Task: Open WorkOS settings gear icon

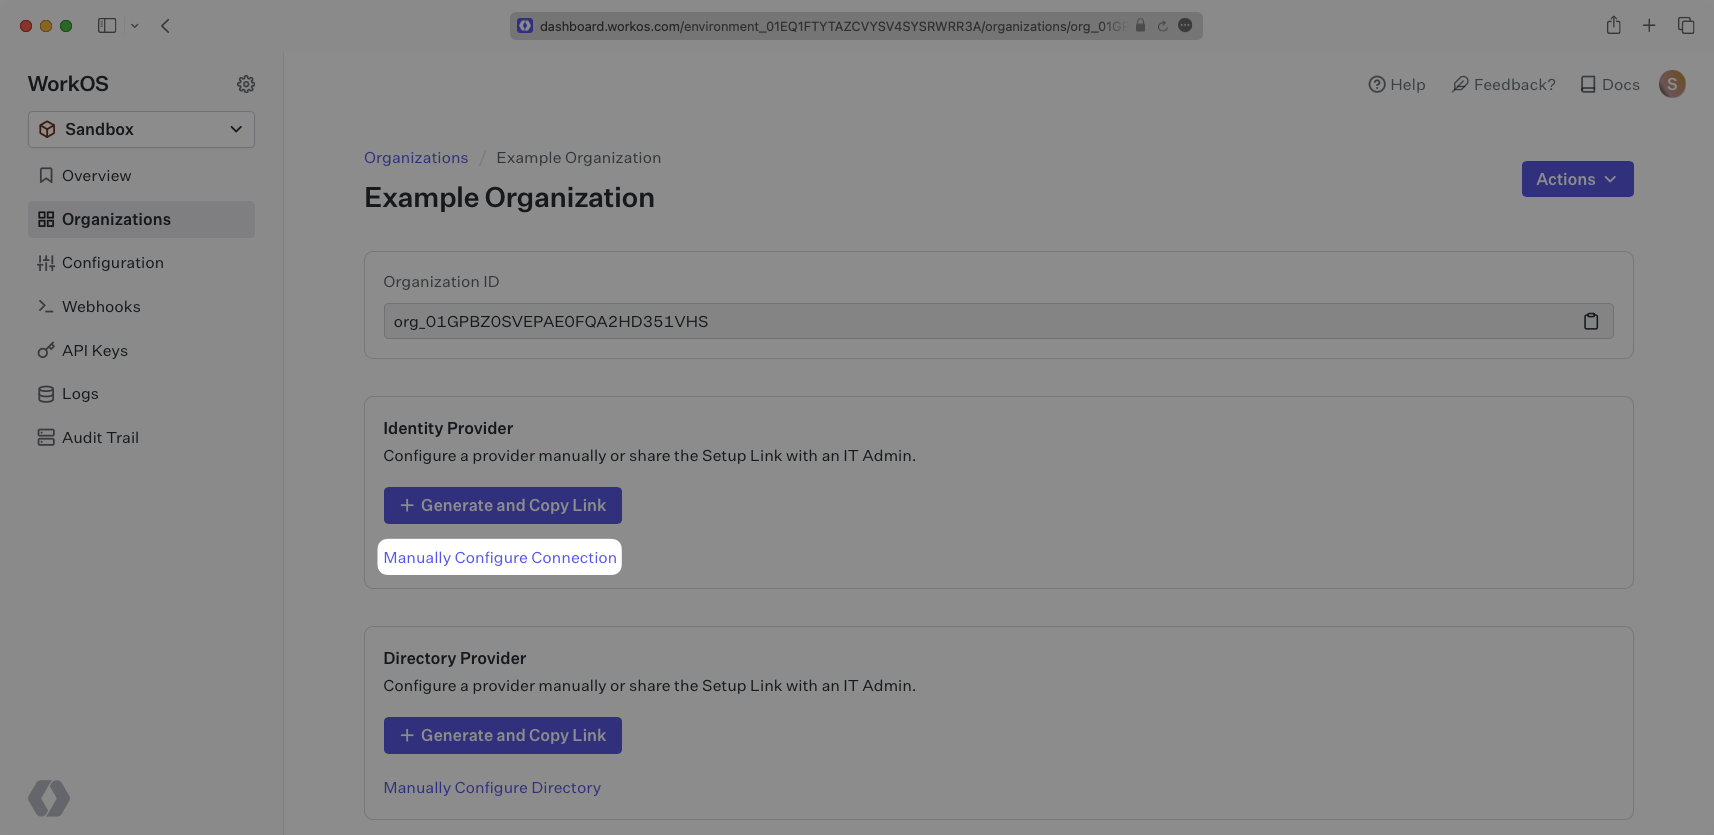Action: [x=246, y=84]
